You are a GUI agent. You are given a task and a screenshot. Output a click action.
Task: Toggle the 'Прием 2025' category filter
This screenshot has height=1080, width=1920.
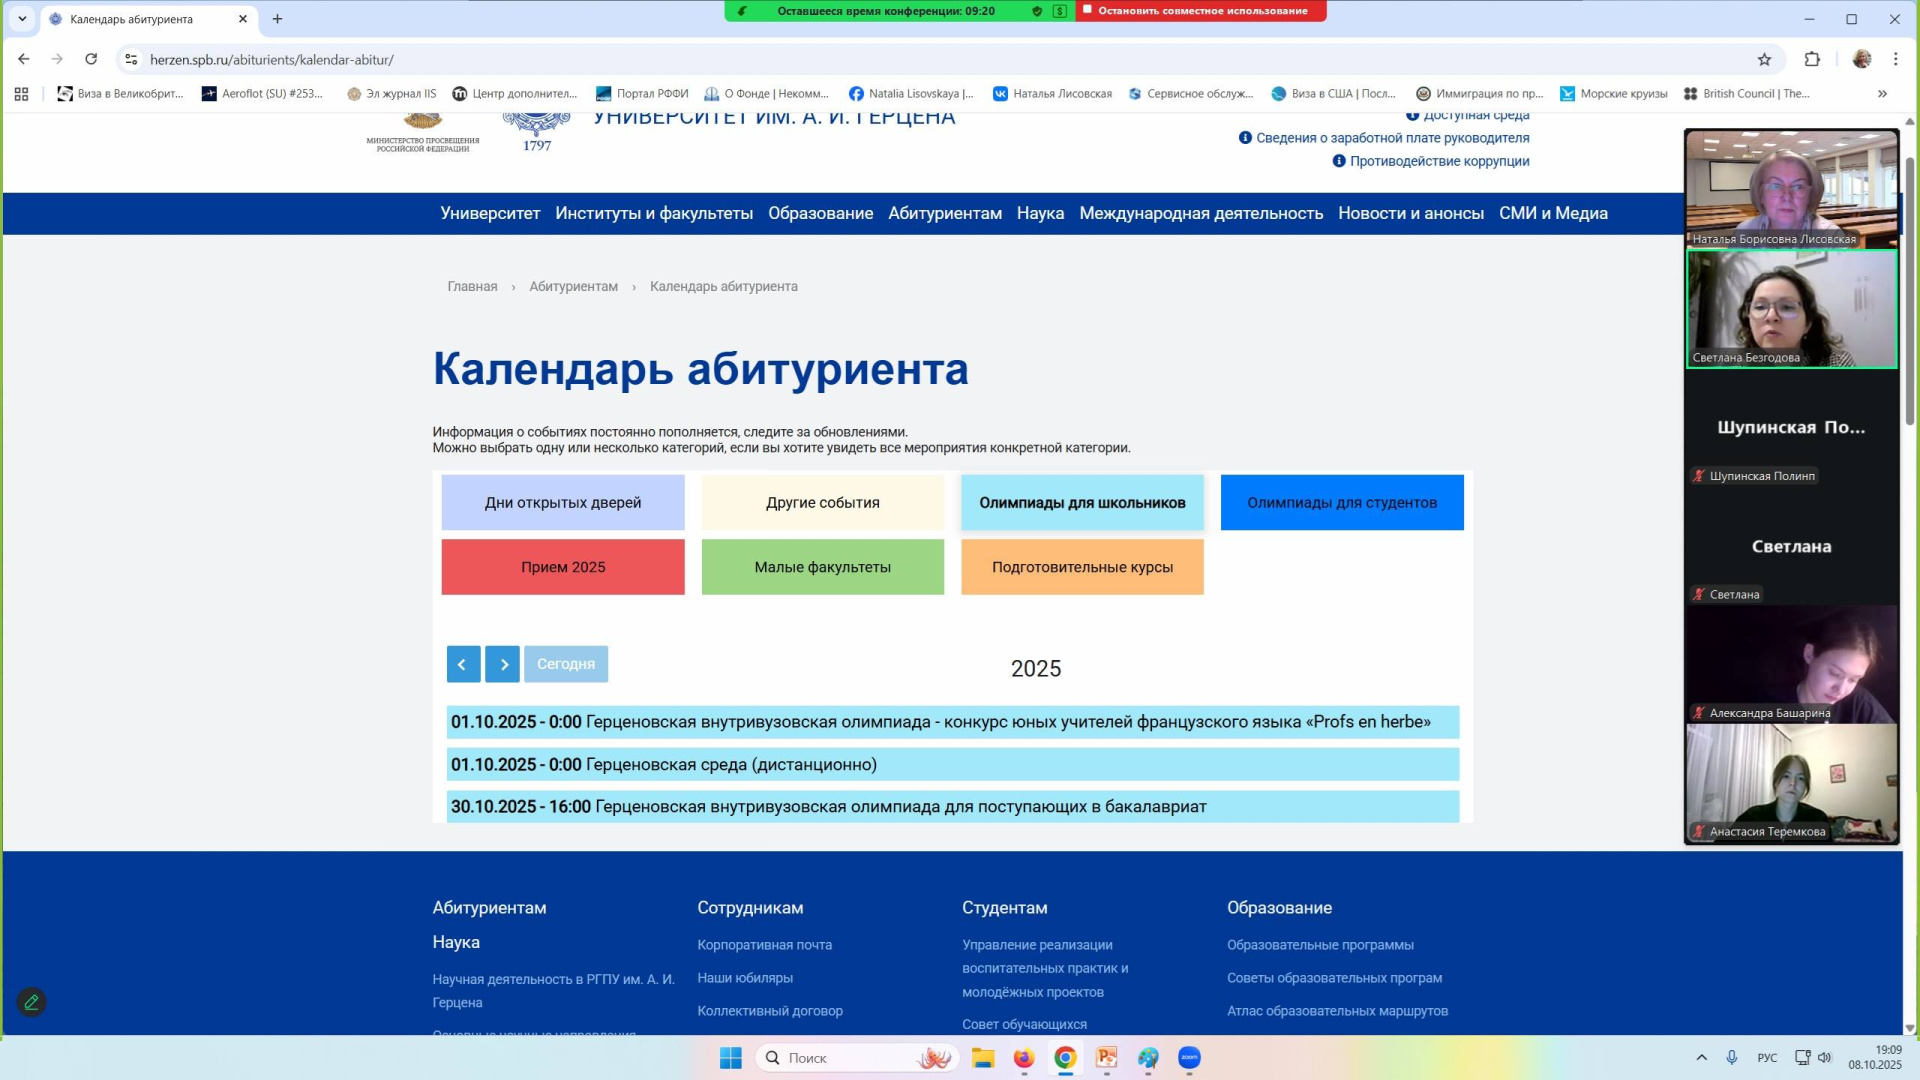tap(563, 567)
